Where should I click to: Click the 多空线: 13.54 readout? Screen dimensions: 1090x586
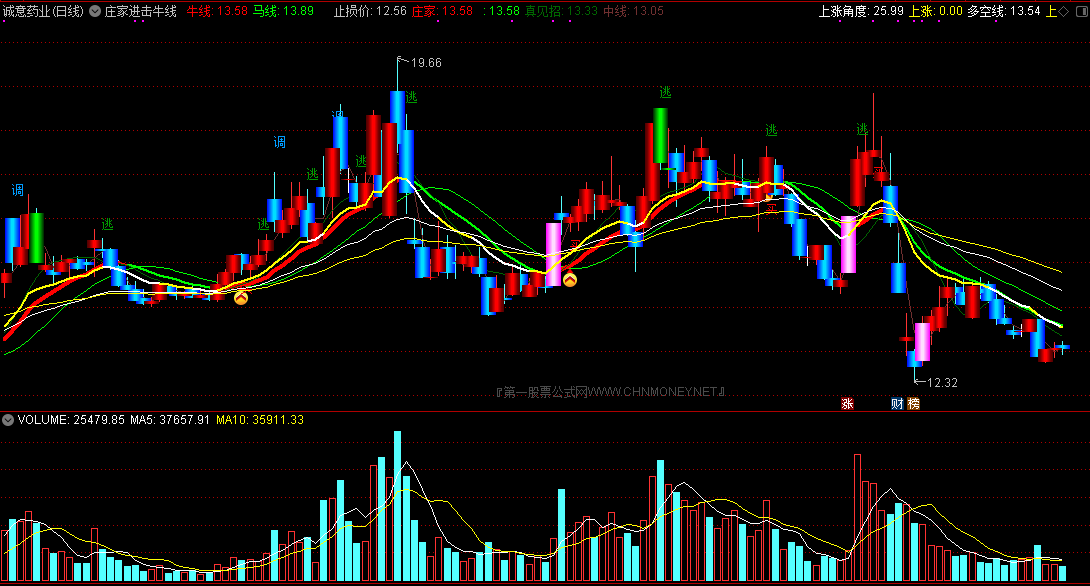coord(1004,11)
